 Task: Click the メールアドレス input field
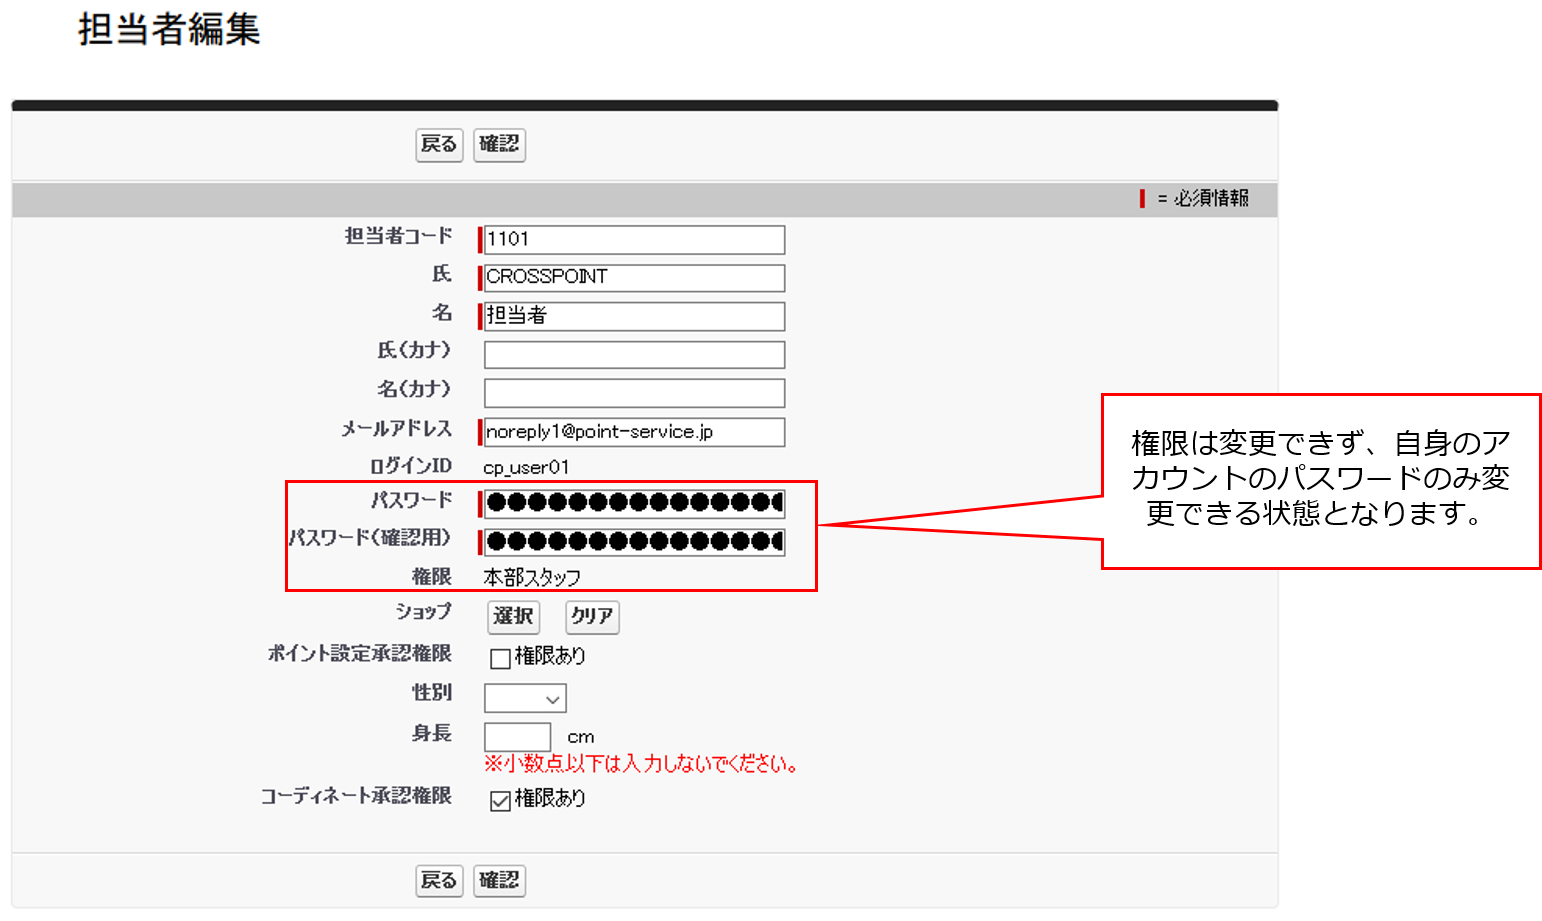(634, 432)
